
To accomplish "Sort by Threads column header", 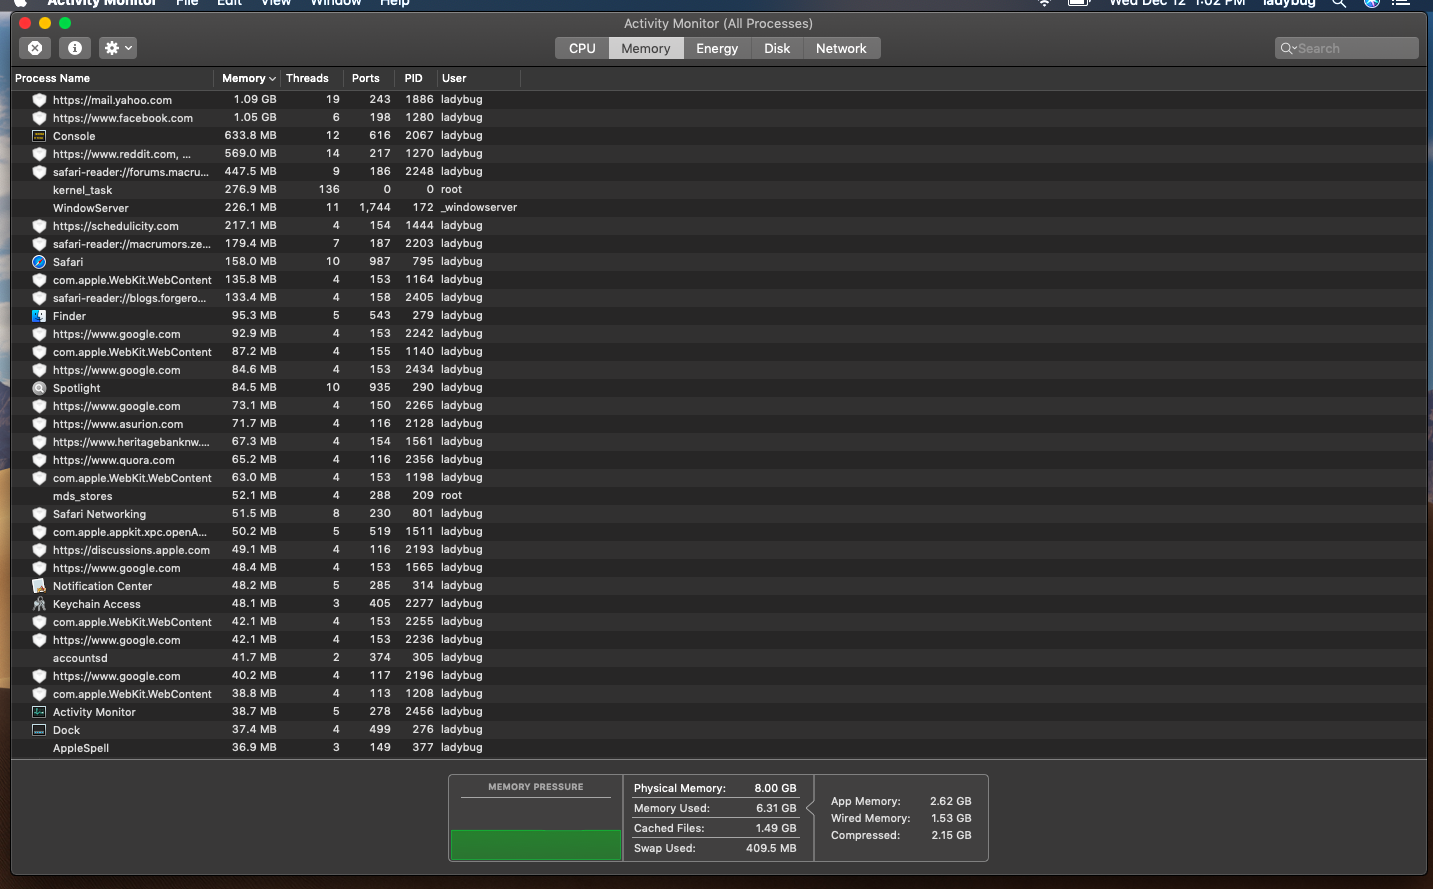I will [312, 78].
